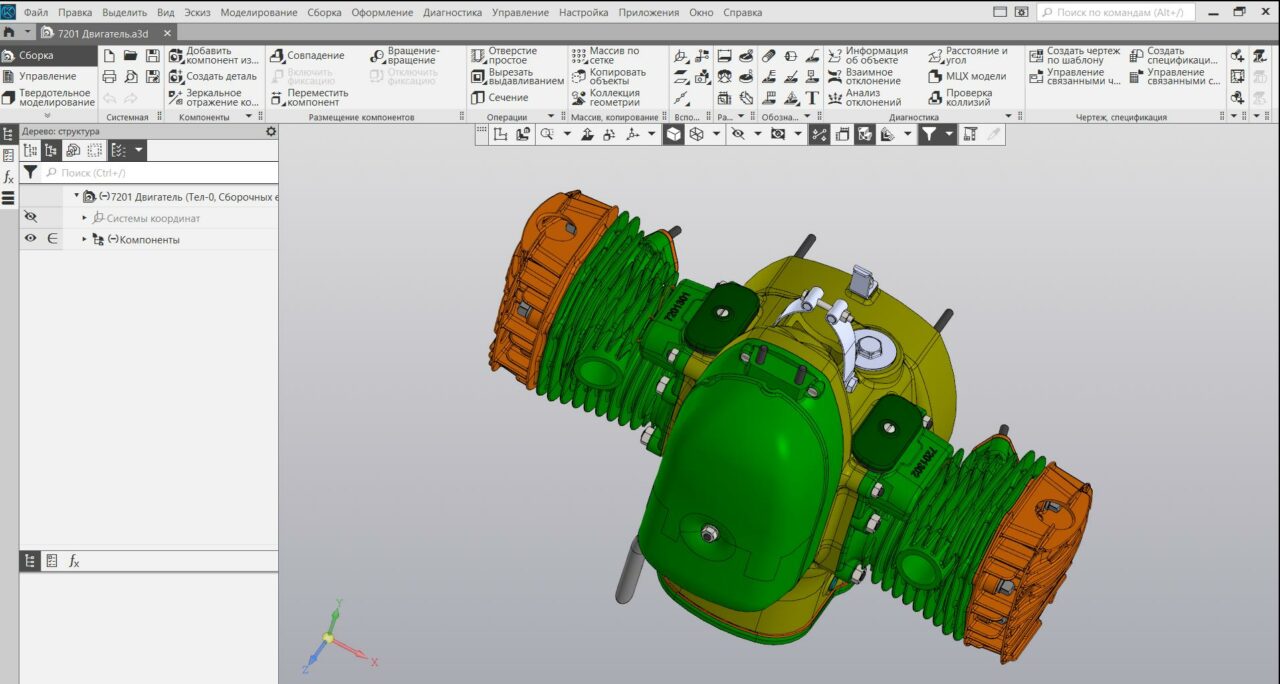The height and width of the screenshot is (684, 1280).
Task: Open the Моделирование menu
Action: 258,12
